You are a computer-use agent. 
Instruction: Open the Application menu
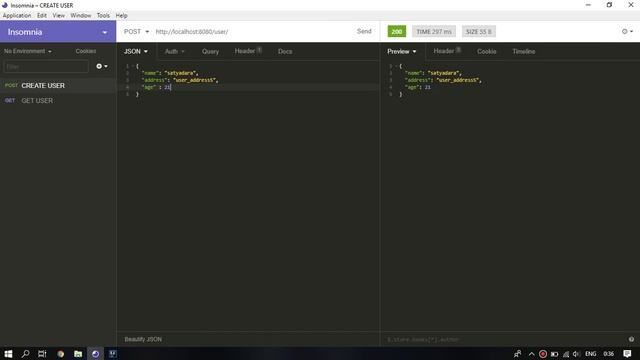click(x=17, y=16)
